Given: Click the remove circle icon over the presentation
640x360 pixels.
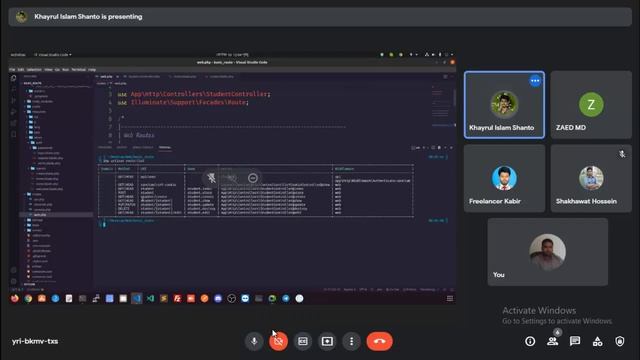Looking at the screenshot, I should tap(253, 178).
